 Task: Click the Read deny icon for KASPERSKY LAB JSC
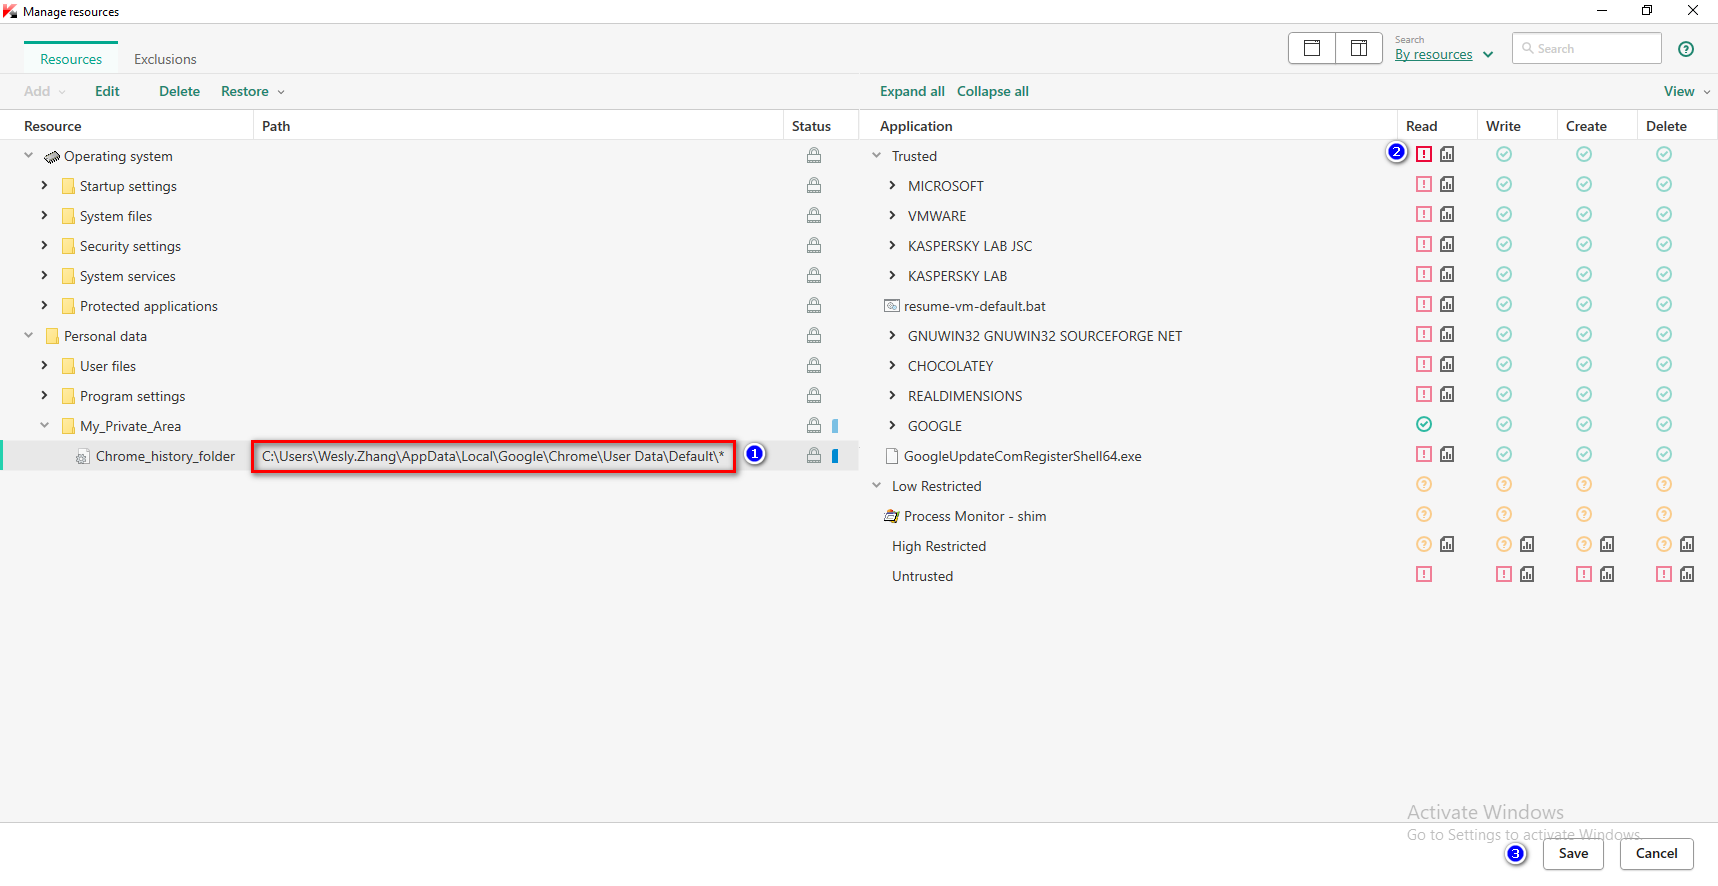click(1424, 244)
